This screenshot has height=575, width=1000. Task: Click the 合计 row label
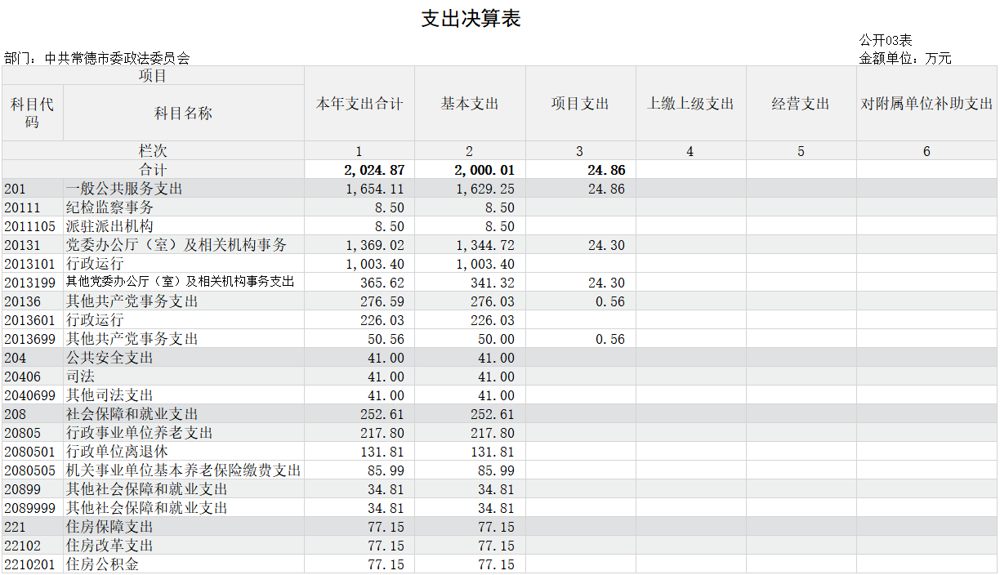click(x=152, y=170)
